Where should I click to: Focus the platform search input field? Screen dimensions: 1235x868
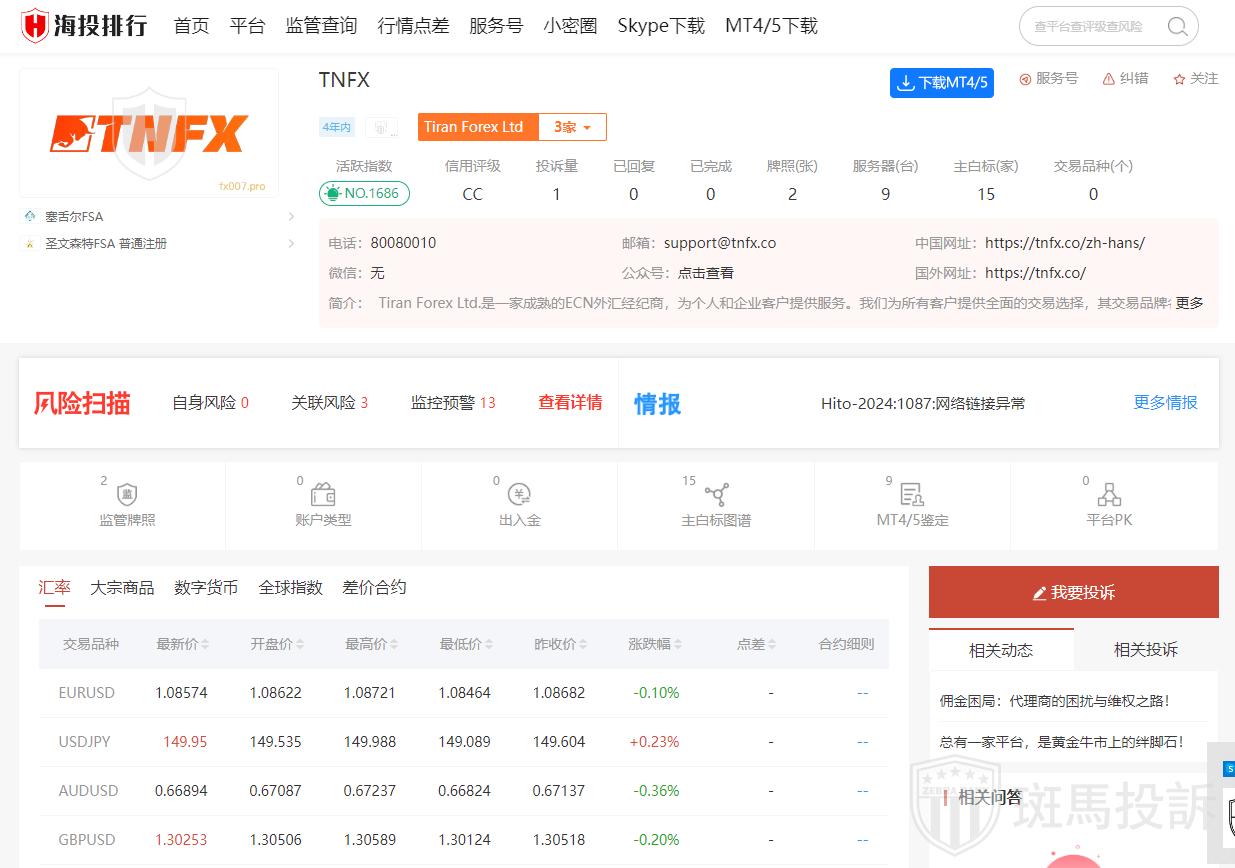(x=1090, y=27)
